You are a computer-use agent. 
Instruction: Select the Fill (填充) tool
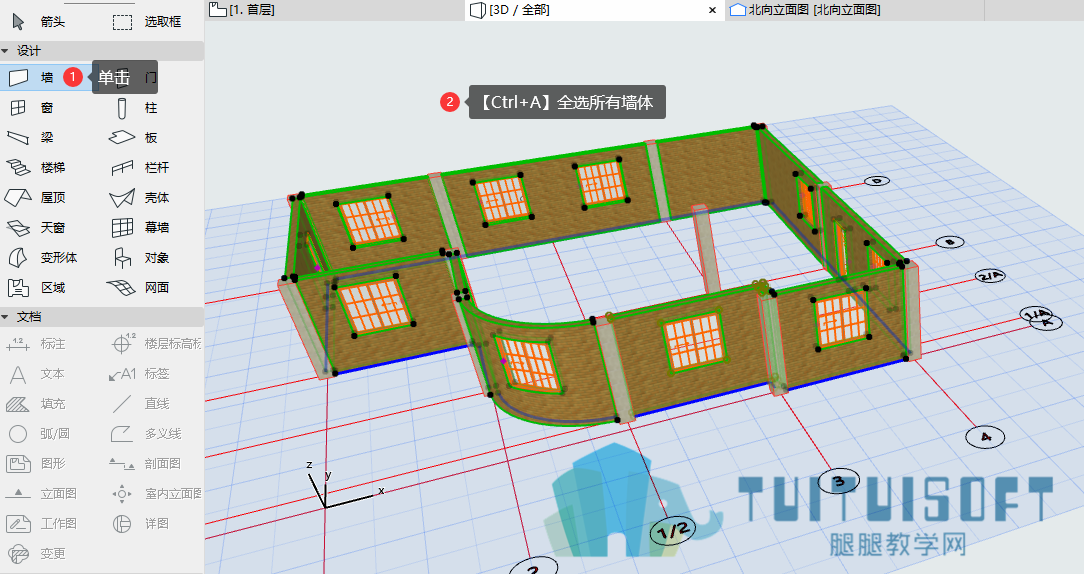(x=36, y=404)
